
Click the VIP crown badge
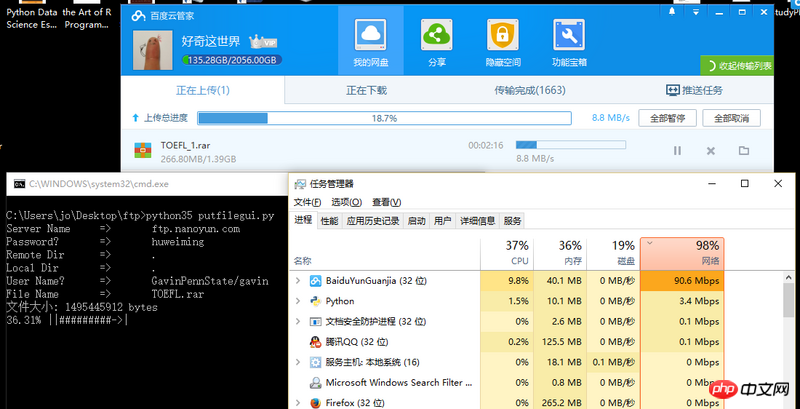click(x=263, y=41)
